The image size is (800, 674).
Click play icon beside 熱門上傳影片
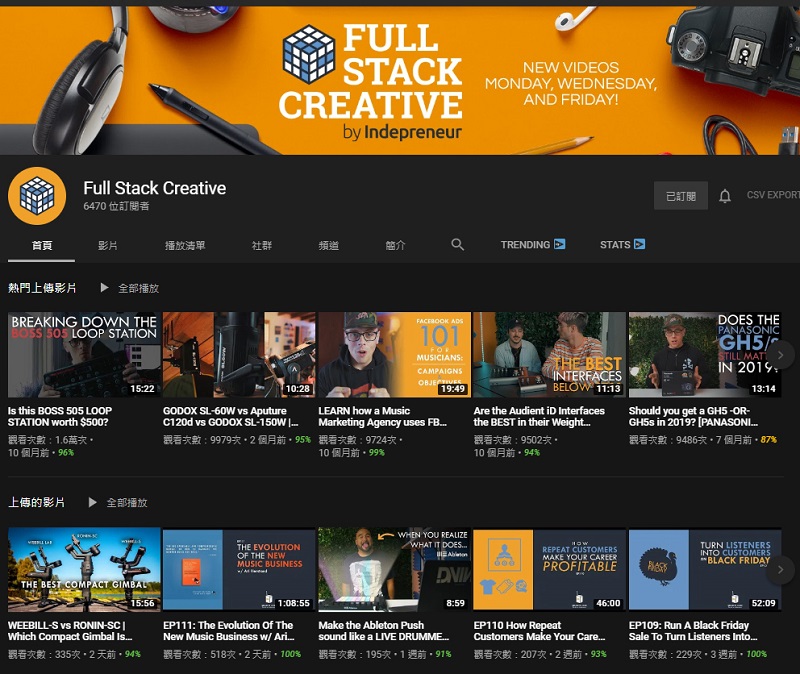(104, 288)
